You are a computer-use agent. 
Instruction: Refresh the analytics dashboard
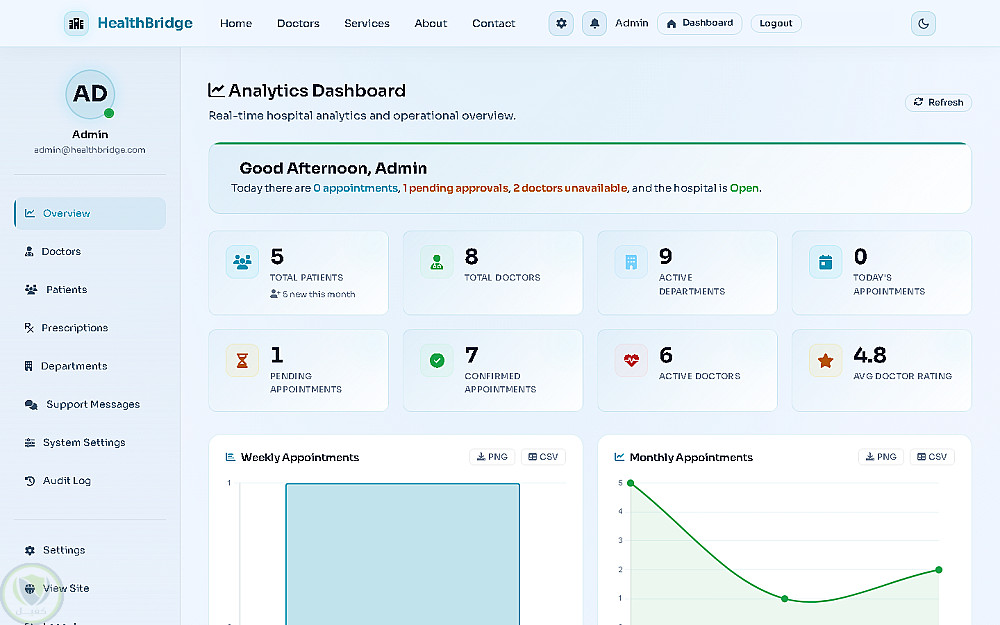[938, 103]
